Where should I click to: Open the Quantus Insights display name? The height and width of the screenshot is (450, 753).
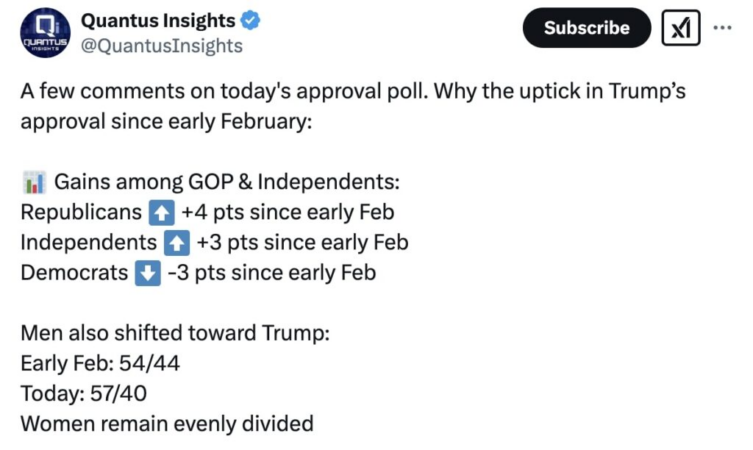coord(158,21)
